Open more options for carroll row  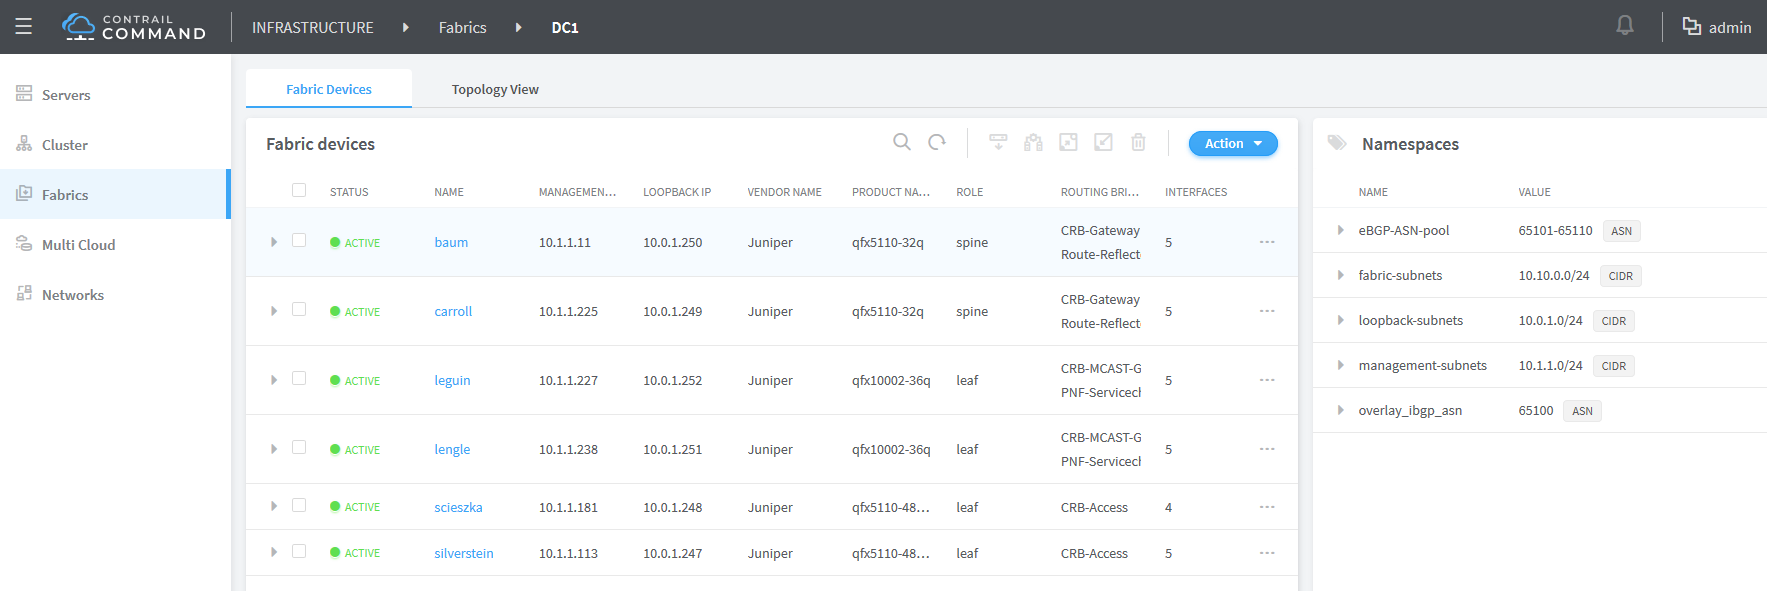(x=1267, y=311)
